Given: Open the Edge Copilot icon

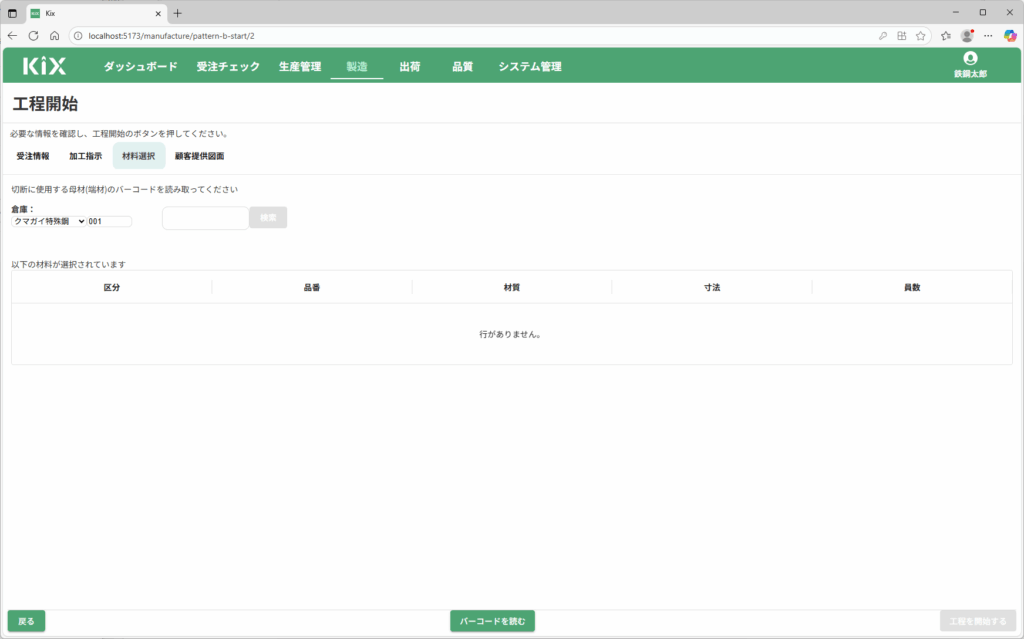Looking at the screenshot, I should point(1010,36).
